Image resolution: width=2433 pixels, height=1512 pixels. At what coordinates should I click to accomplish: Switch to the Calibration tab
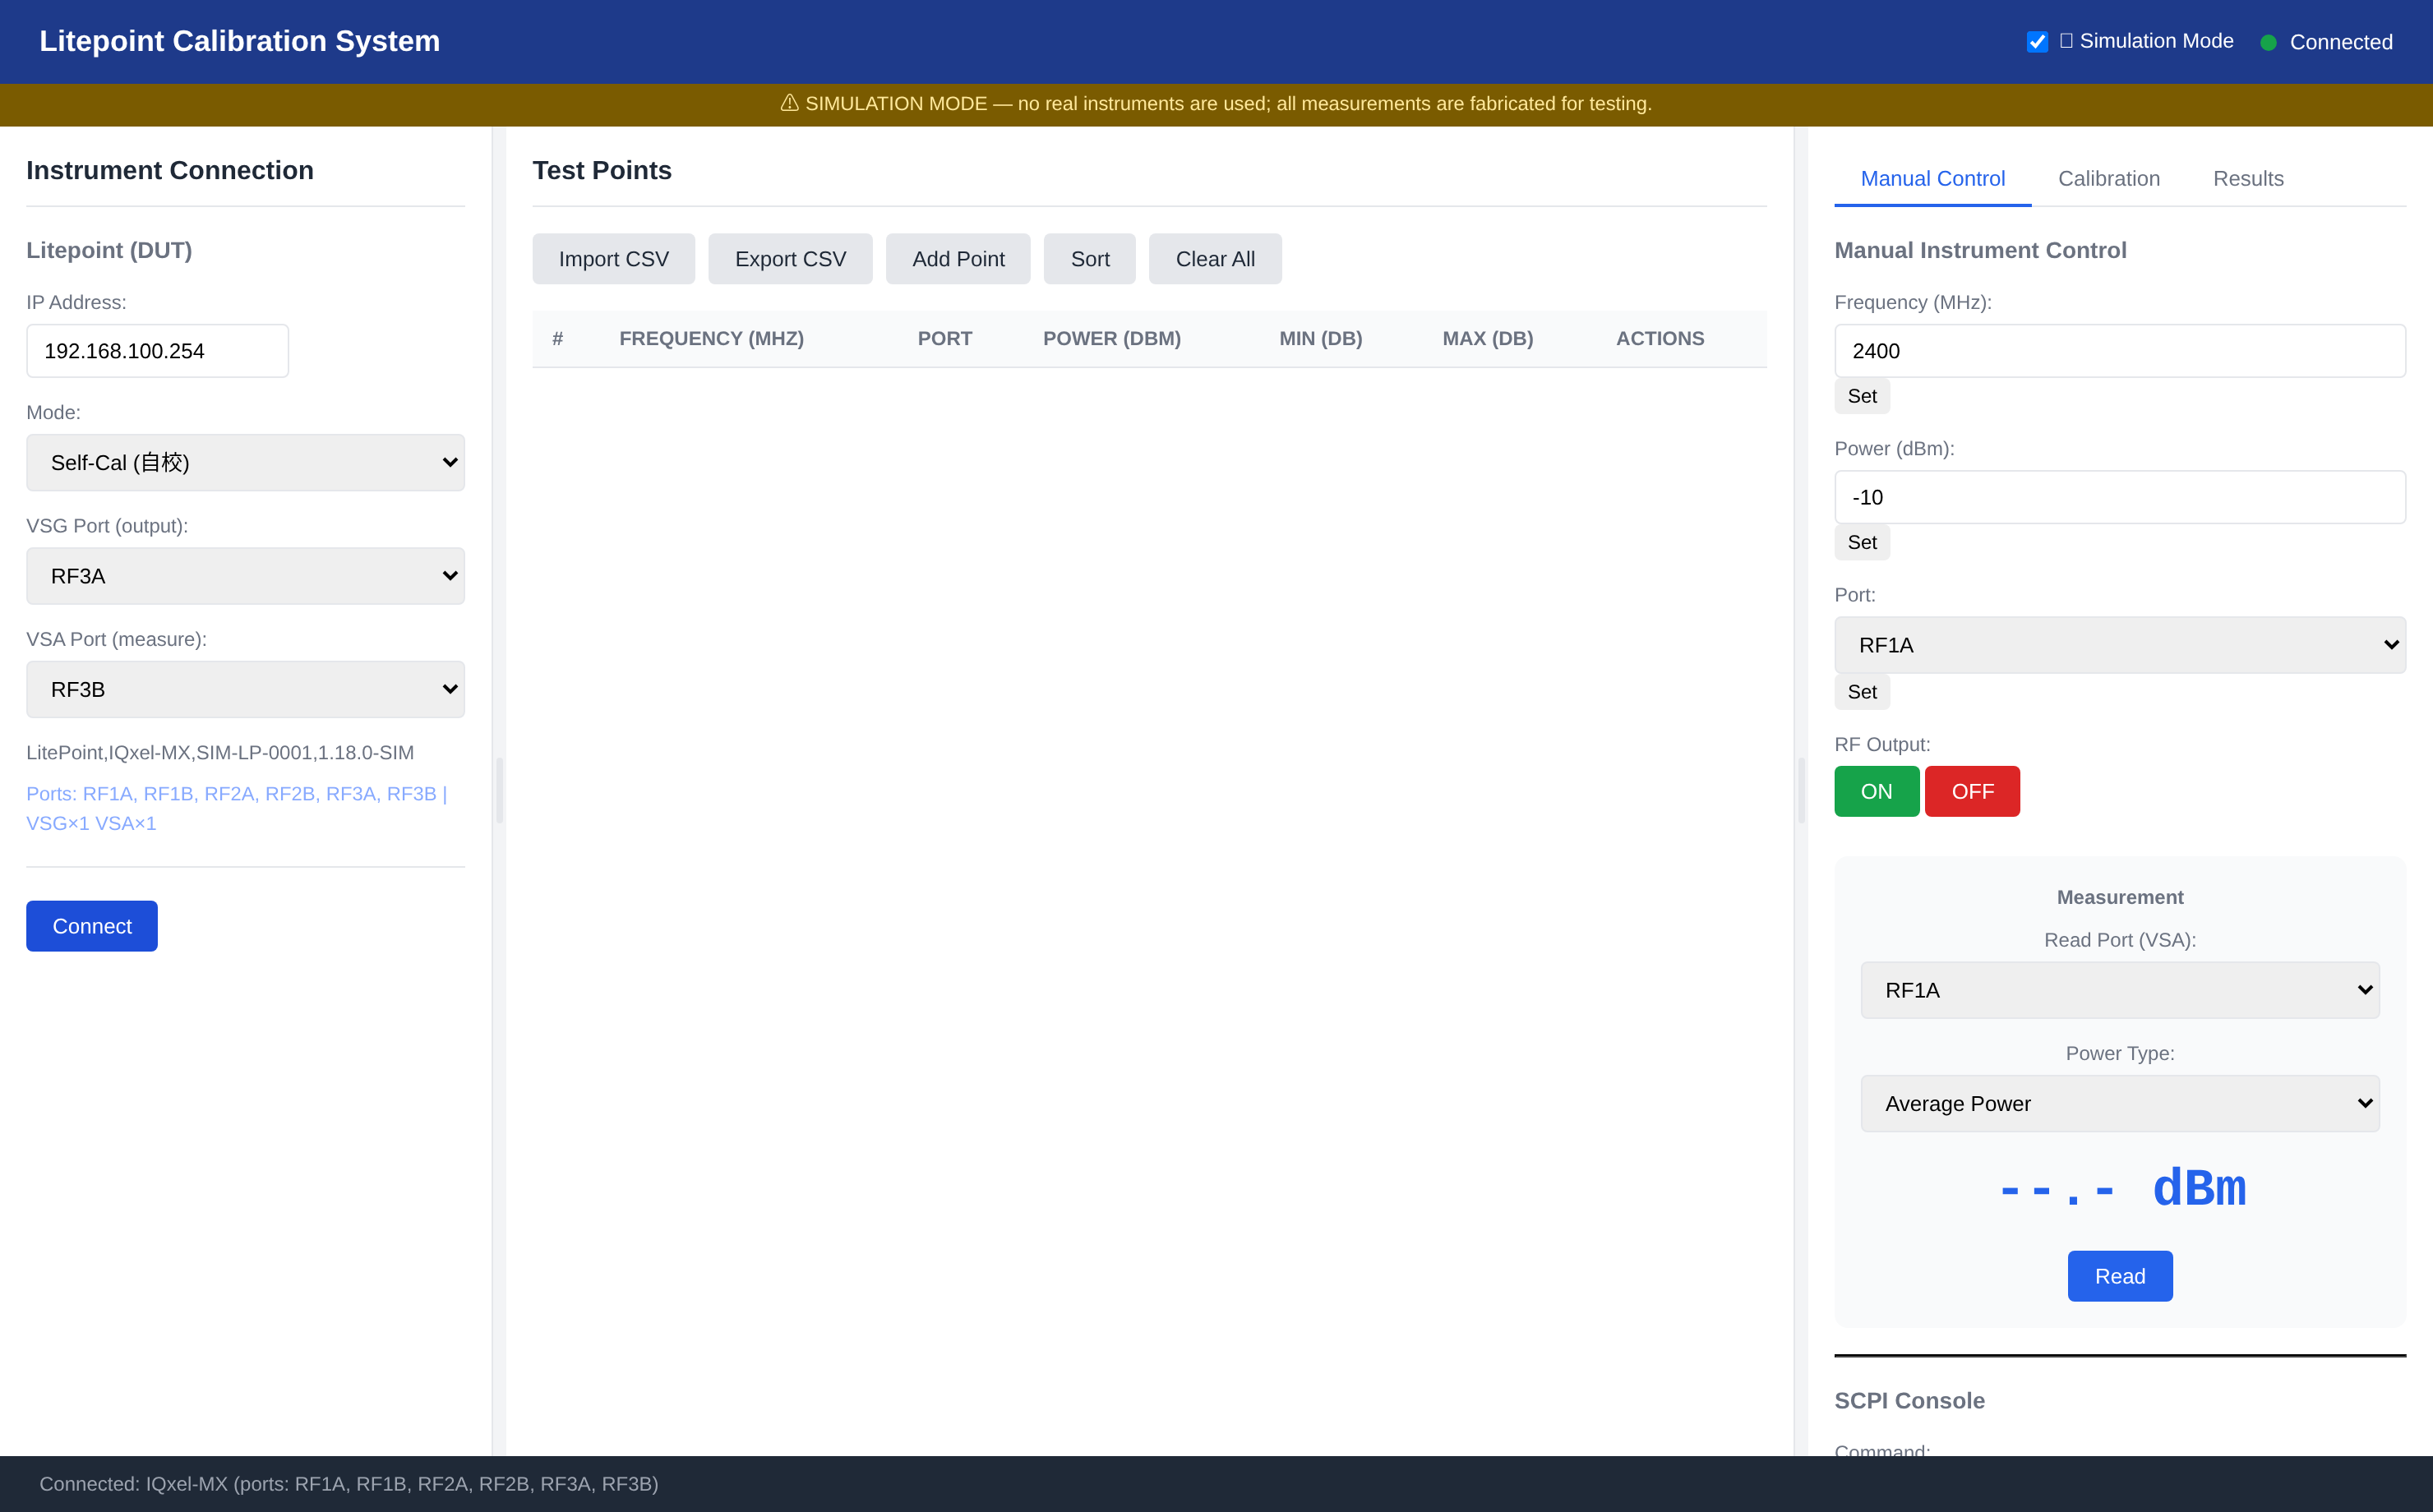tap(2109, 179)
